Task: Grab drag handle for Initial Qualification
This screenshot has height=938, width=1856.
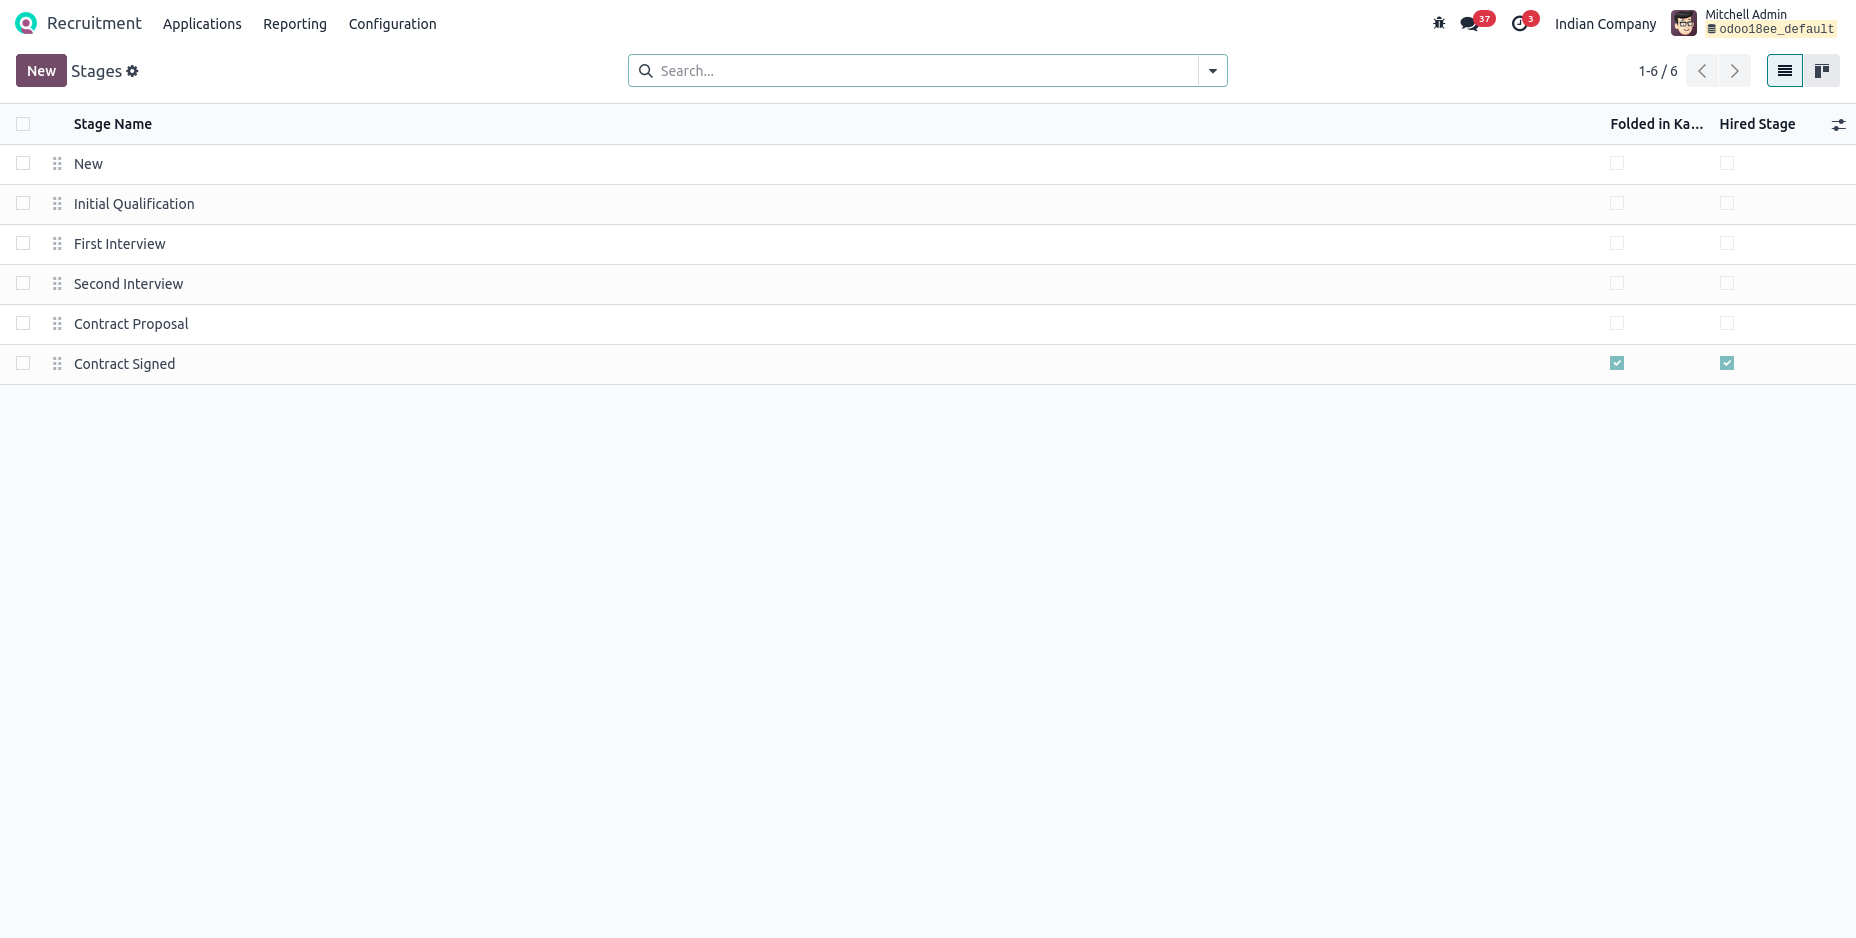Action: [x=57, y=204]
